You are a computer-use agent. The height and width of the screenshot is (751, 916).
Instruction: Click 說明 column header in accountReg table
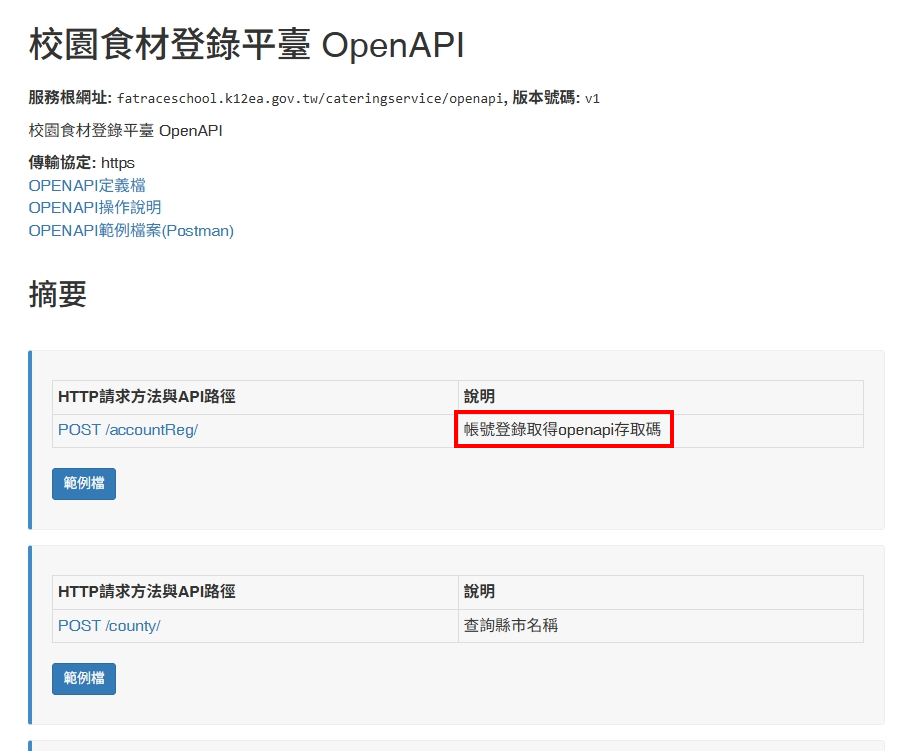pyautogui.click(x=479, y=397)
